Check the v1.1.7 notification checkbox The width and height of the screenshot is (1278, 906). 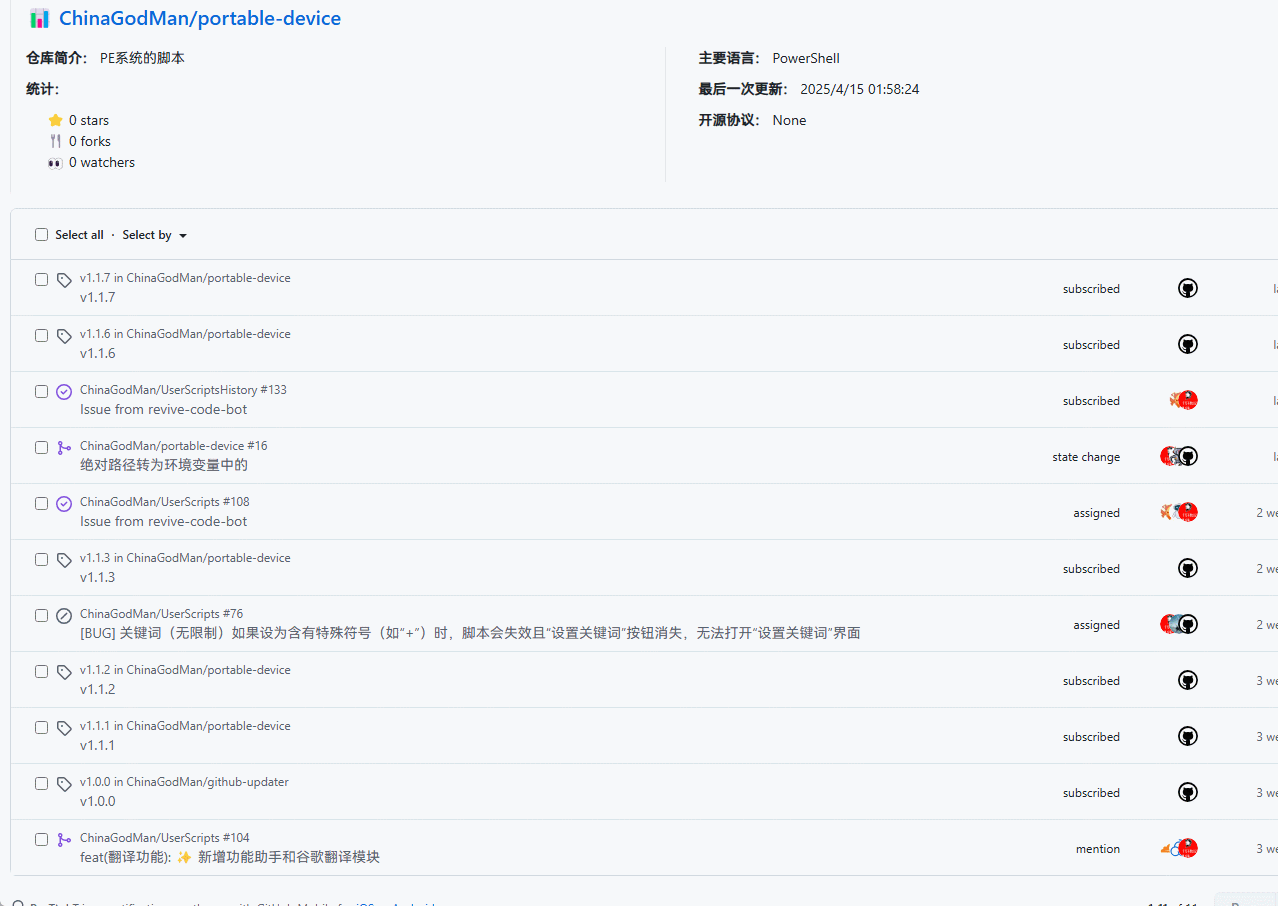click(41, 279)
